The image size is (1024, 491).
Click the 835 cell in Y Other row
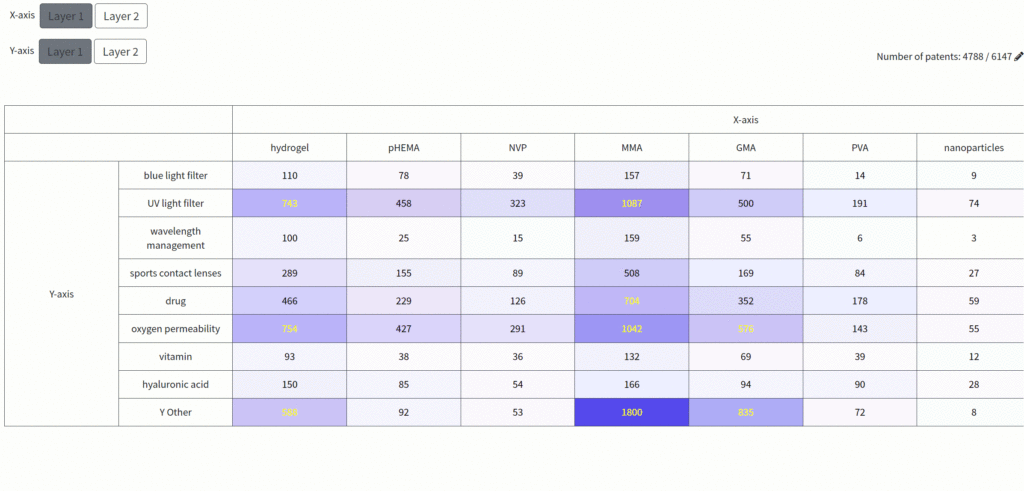point(745,412)
